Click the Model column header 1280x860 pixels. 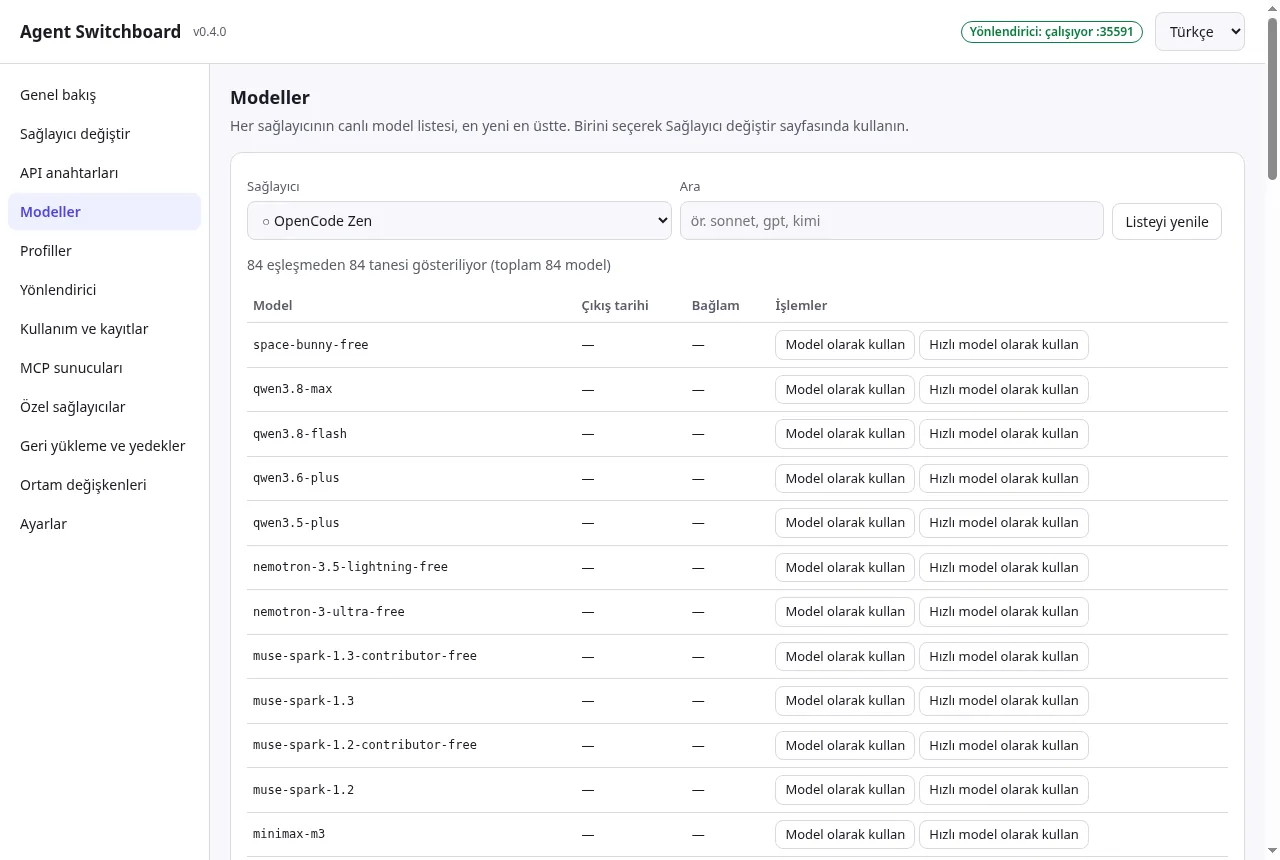click(x=273, y=306)
